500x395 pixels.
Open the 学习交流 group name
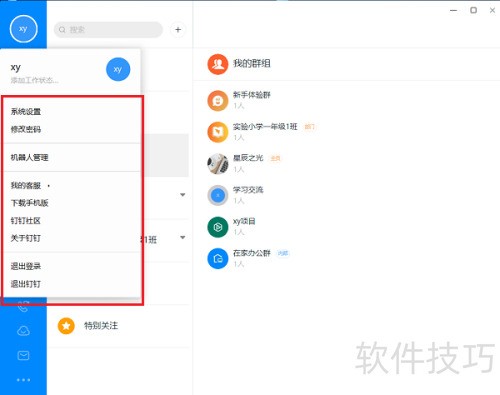[248, 190]
